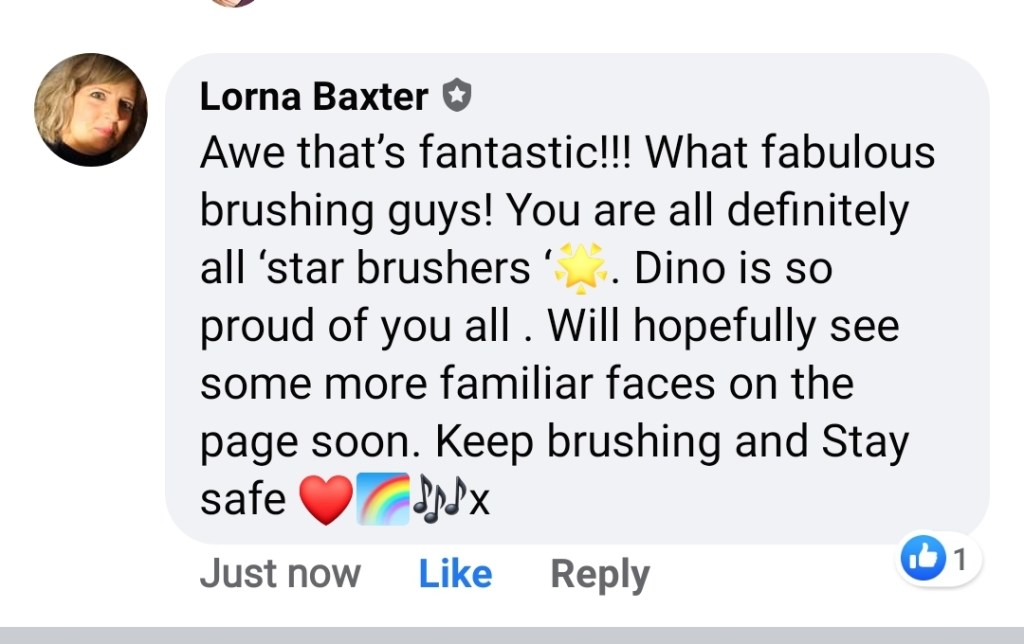Open the 'Just now' timestamp
This screenshot has height=644, width=1024.
(280, 574)
